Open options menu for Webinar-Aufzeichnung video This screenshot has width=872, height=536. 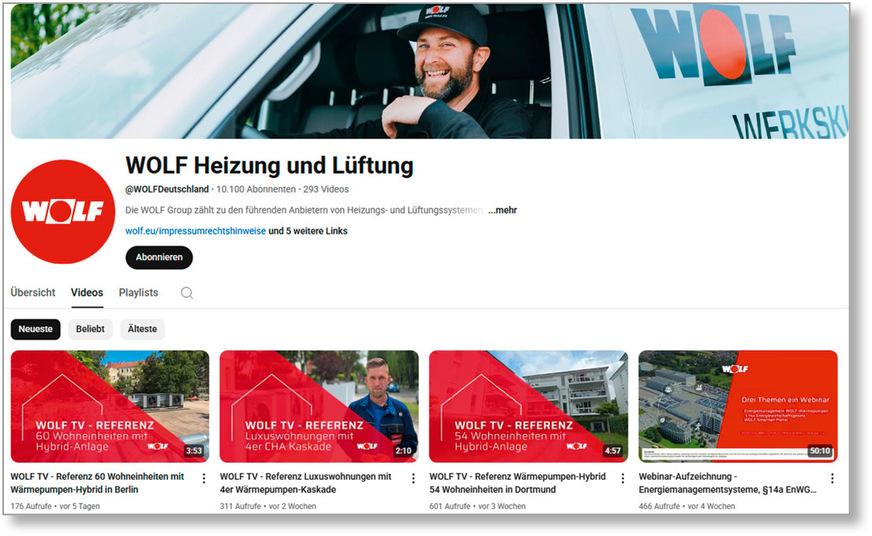pyautogui.click(x=832, y=478)
